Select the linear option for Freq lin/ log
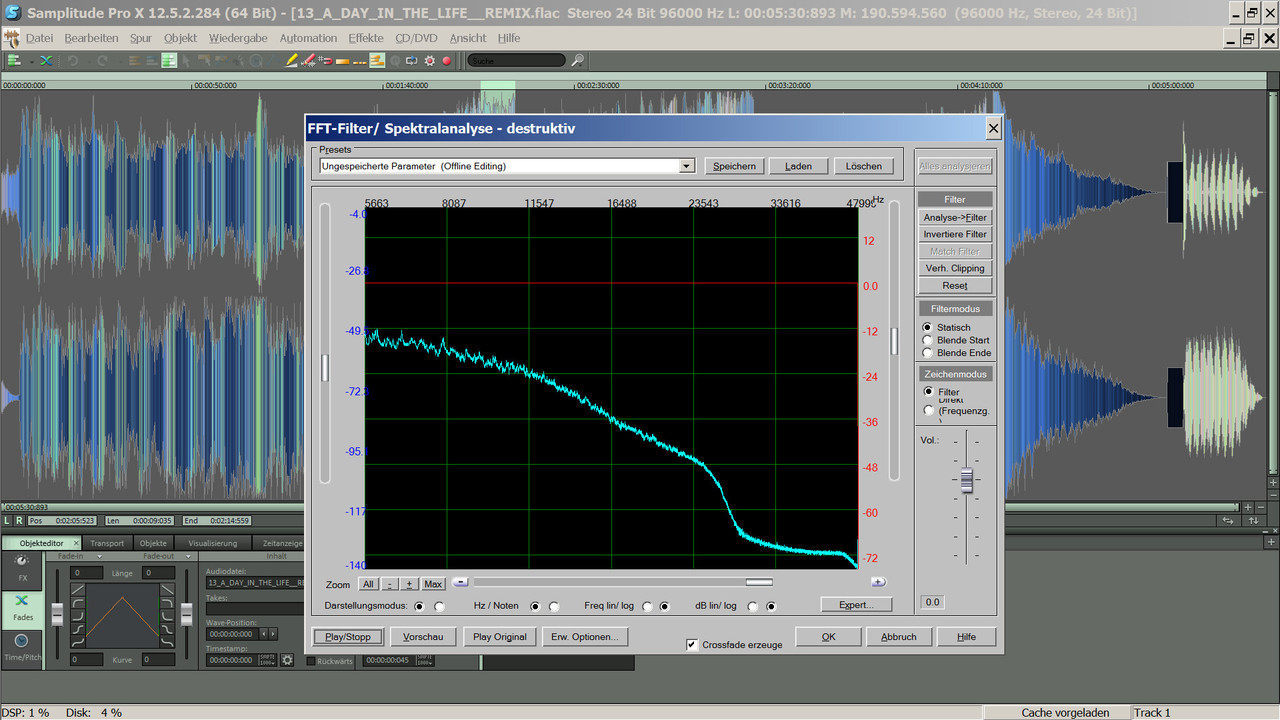This screenshot has height=720, width=1280. (x=648, y=606)
